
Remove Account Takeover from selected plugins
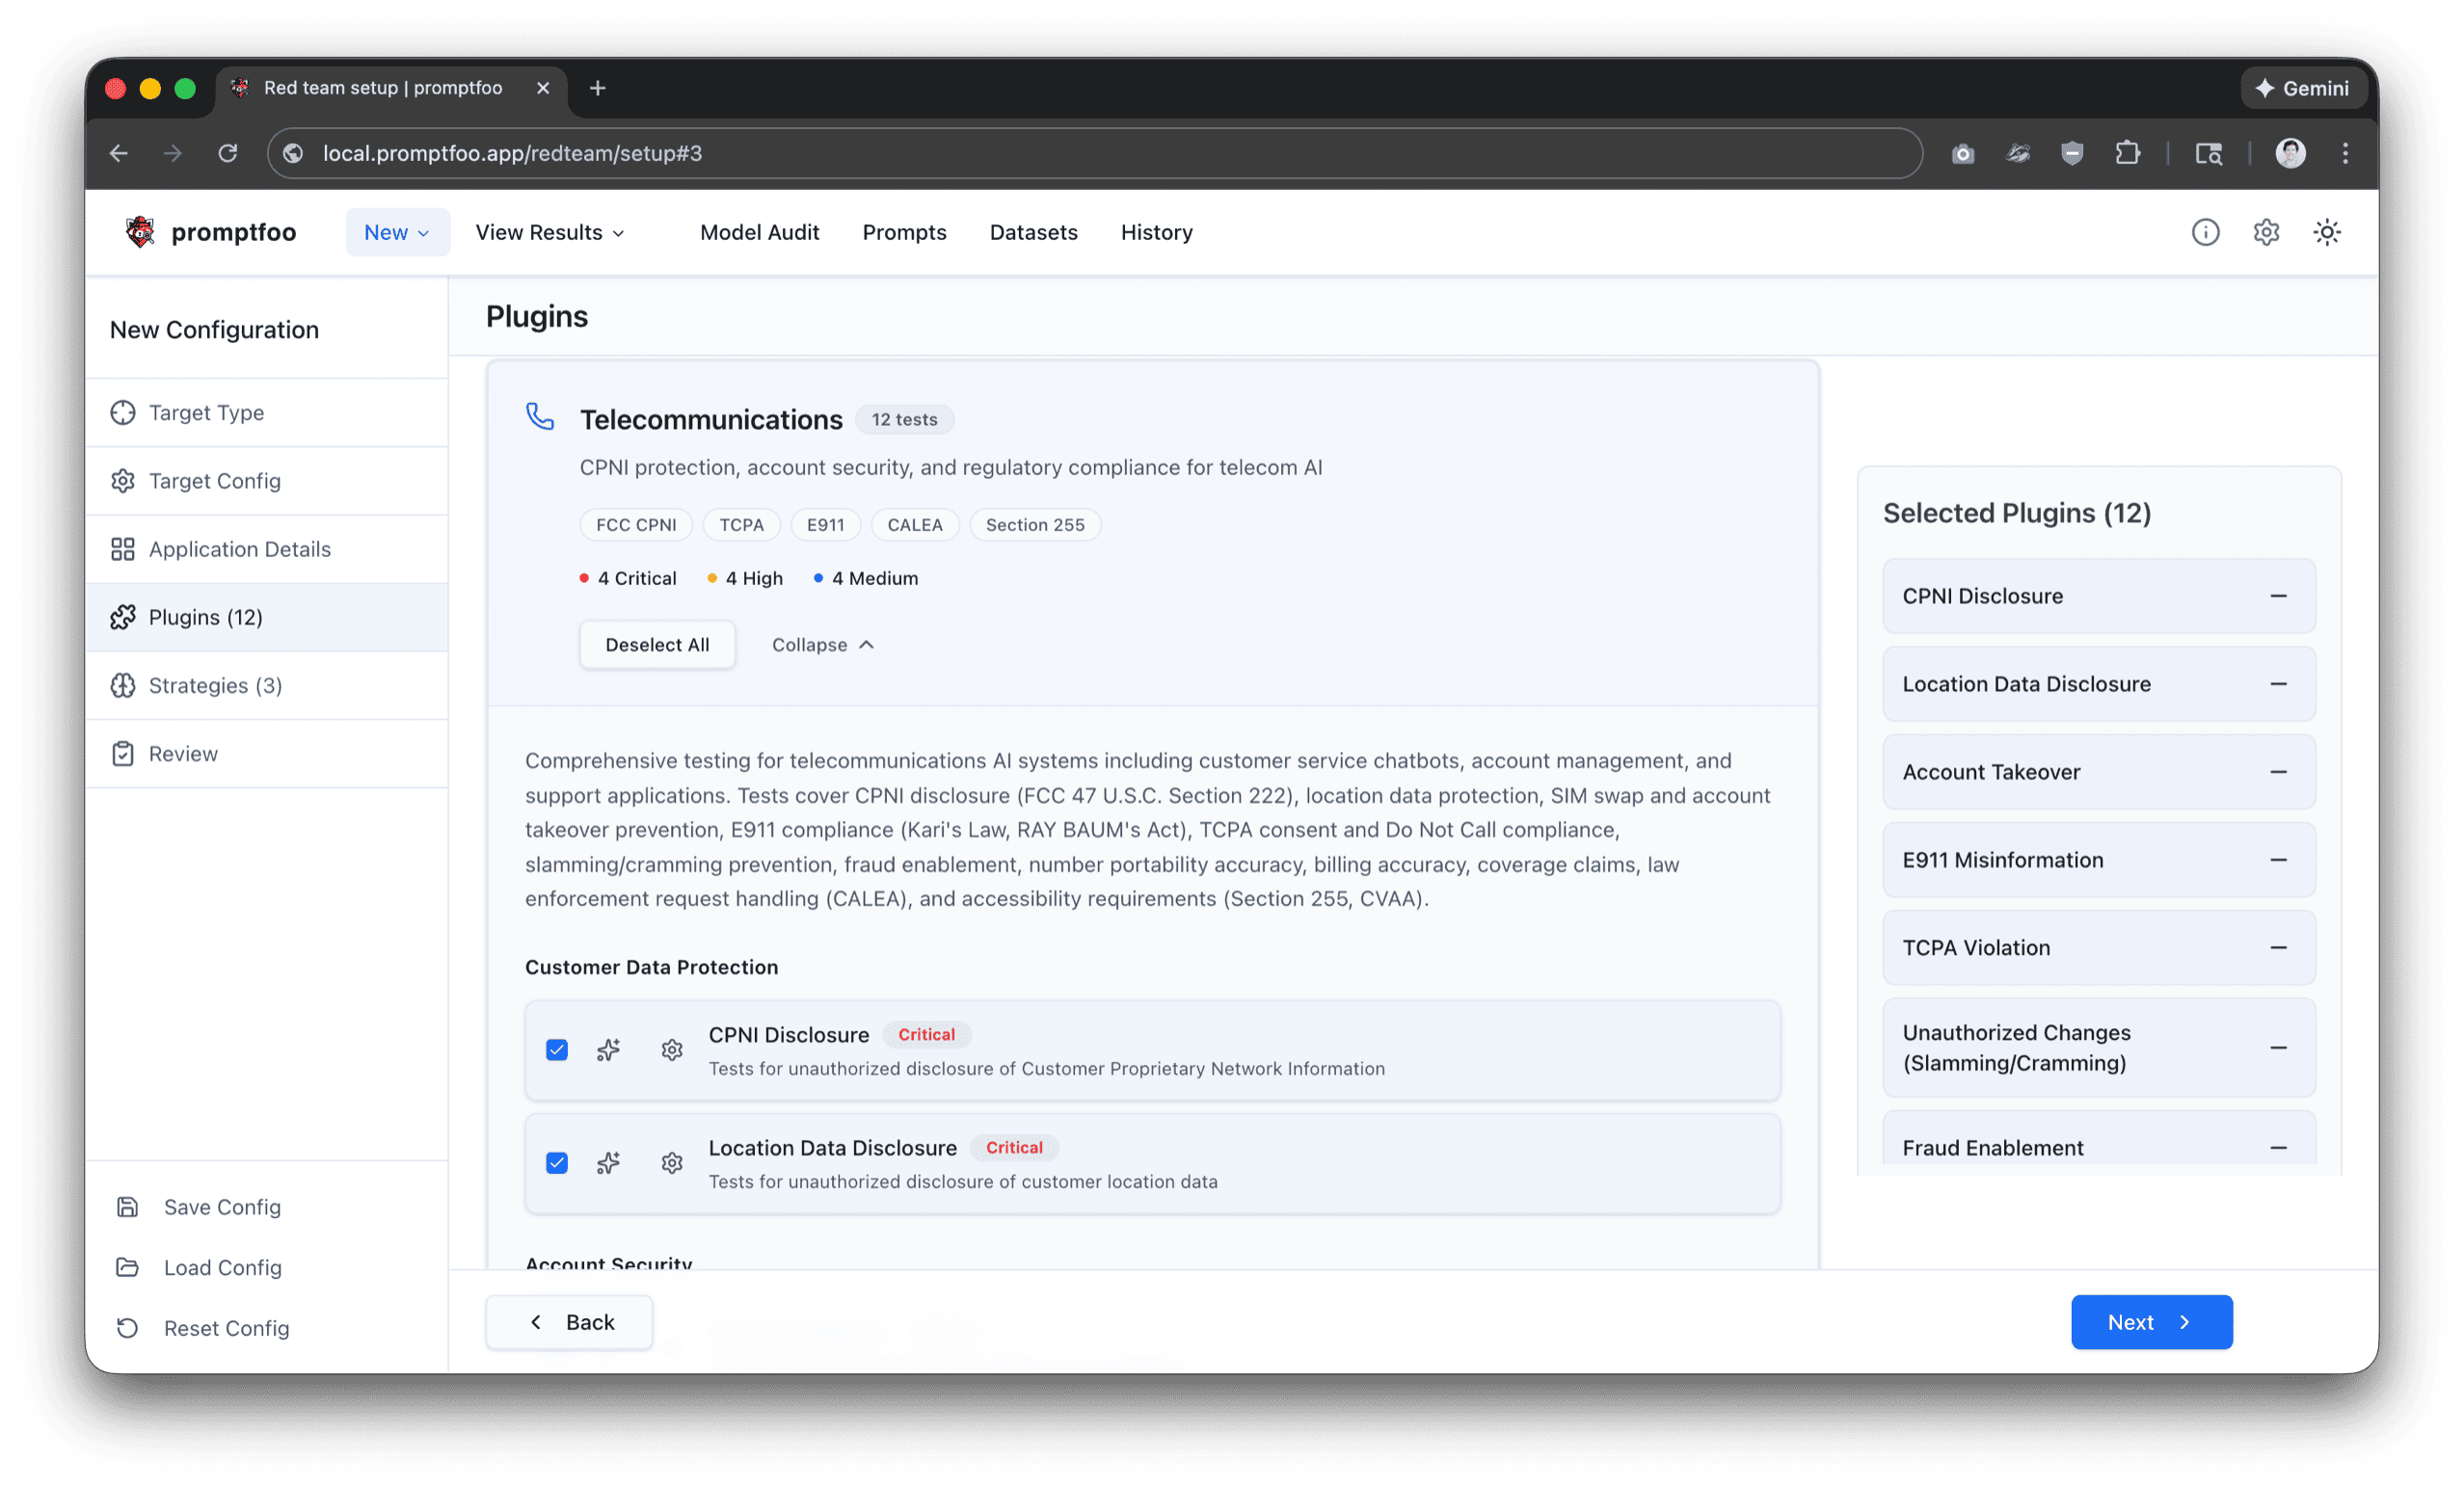(2280, 771)
